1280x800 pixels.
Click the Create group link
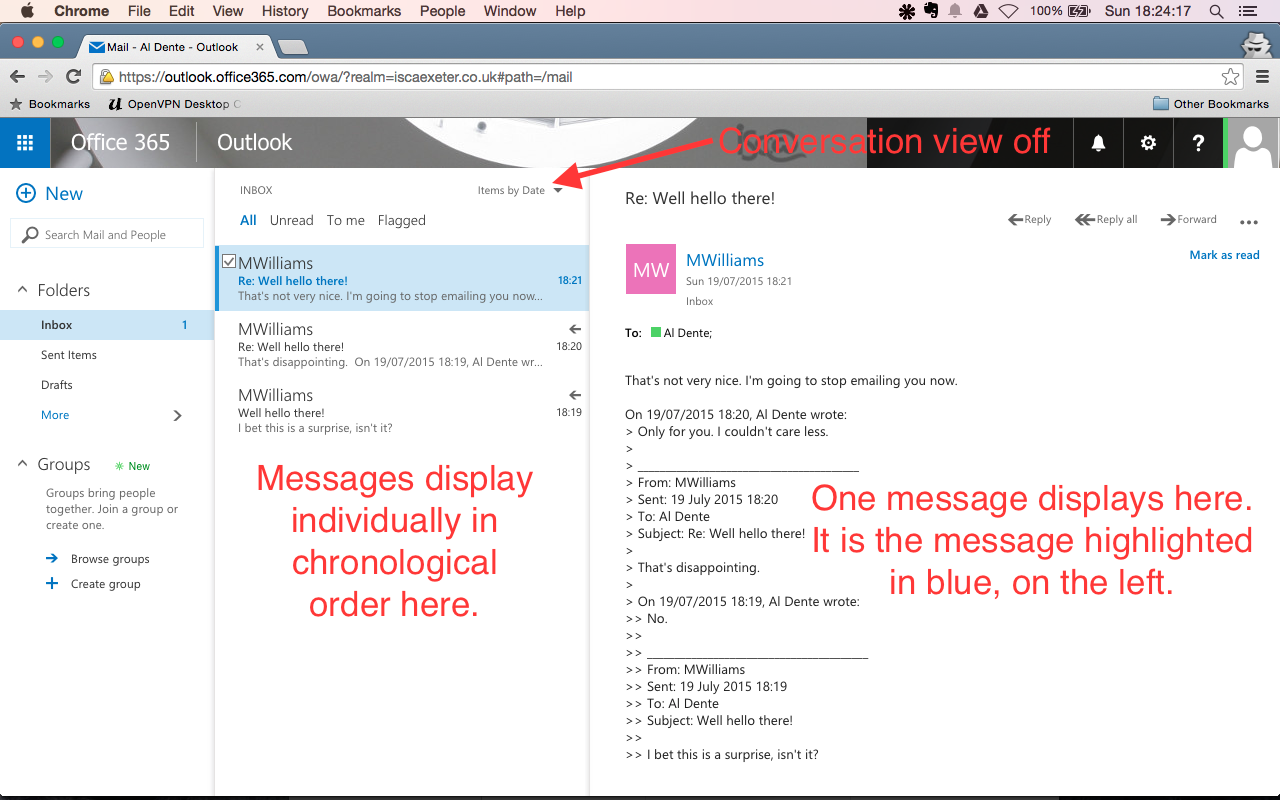pos(106,584)
